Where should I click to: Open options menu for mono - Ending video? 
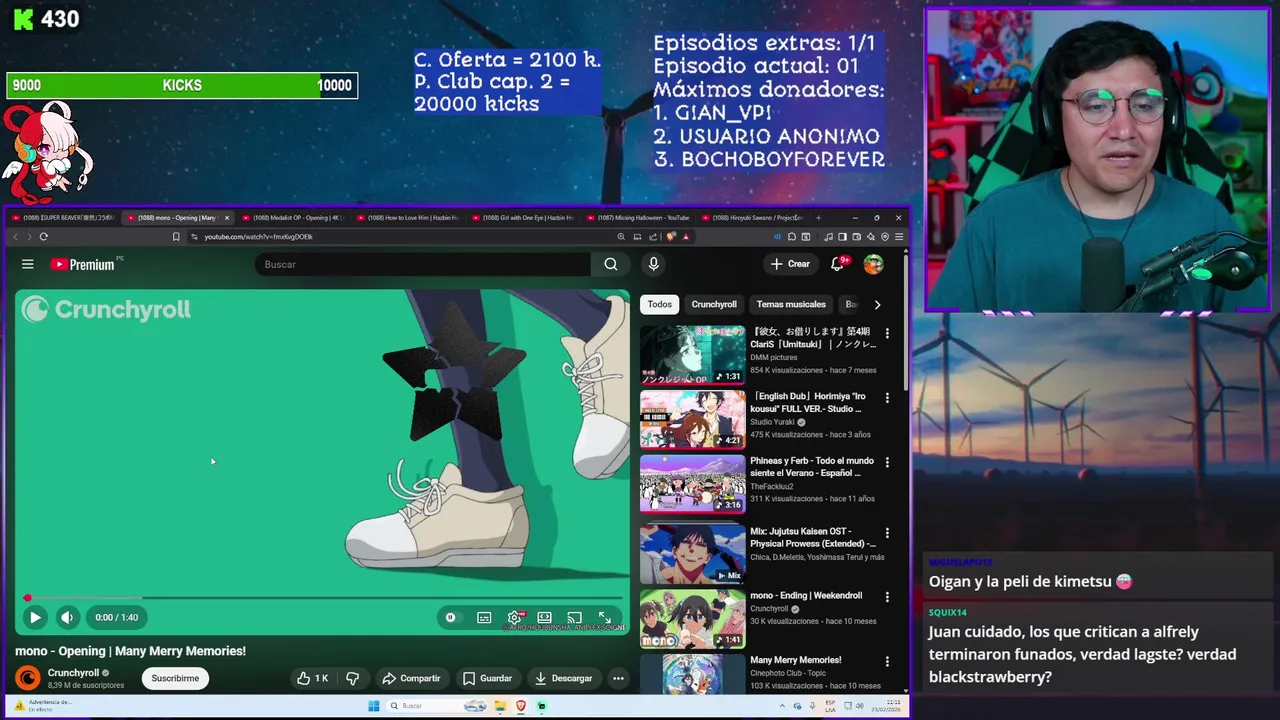pyautogui.click(x=887, y=597)
